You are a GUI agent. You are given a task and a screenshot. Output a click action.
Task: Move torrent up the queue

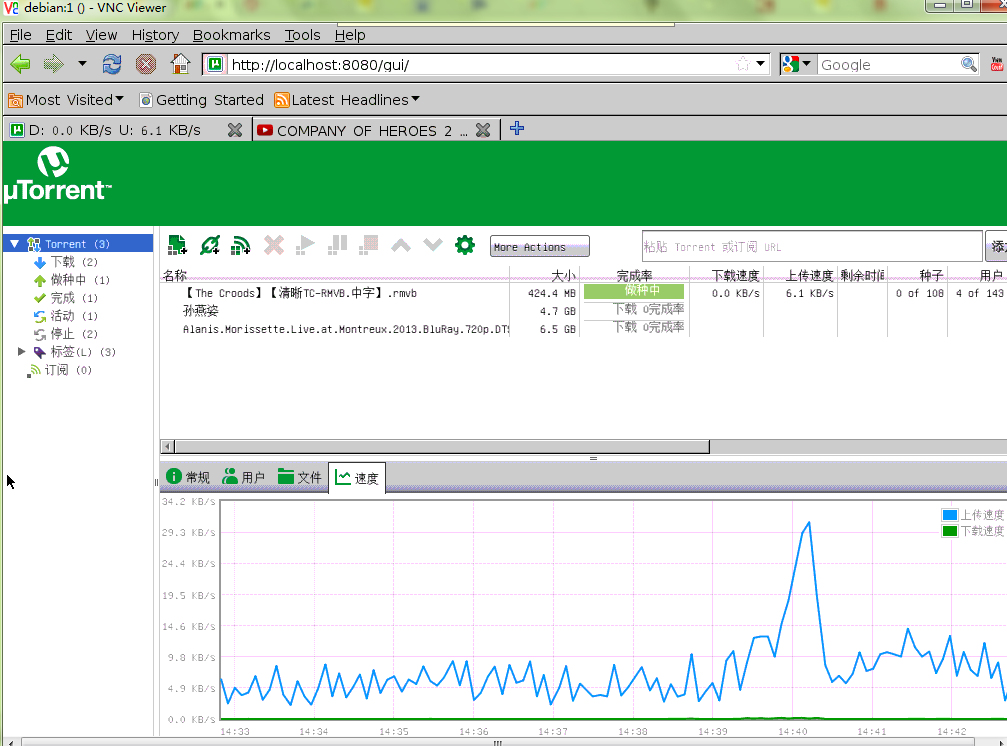(x=401, y=245)
